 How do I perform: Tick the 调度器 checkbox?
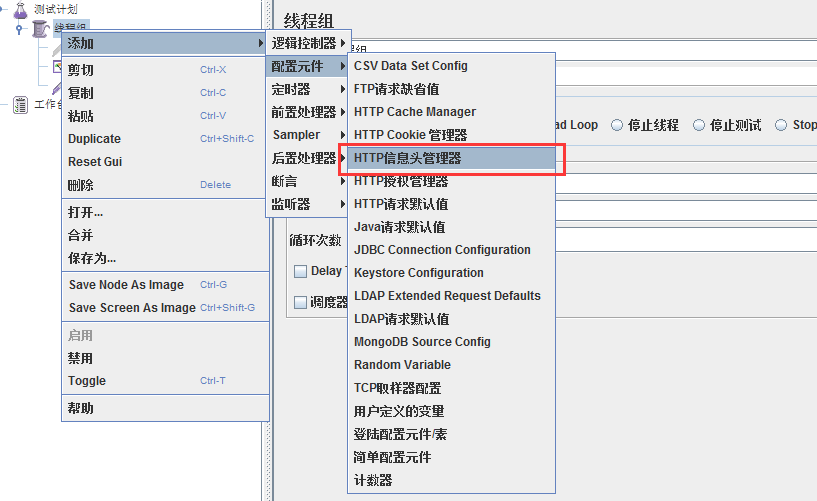(300, 303)
